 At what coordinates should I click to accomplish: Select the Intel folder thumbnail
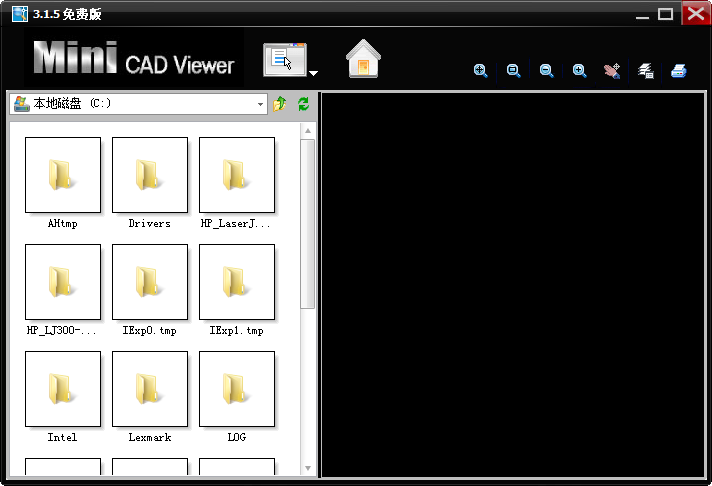coord(63,389)
